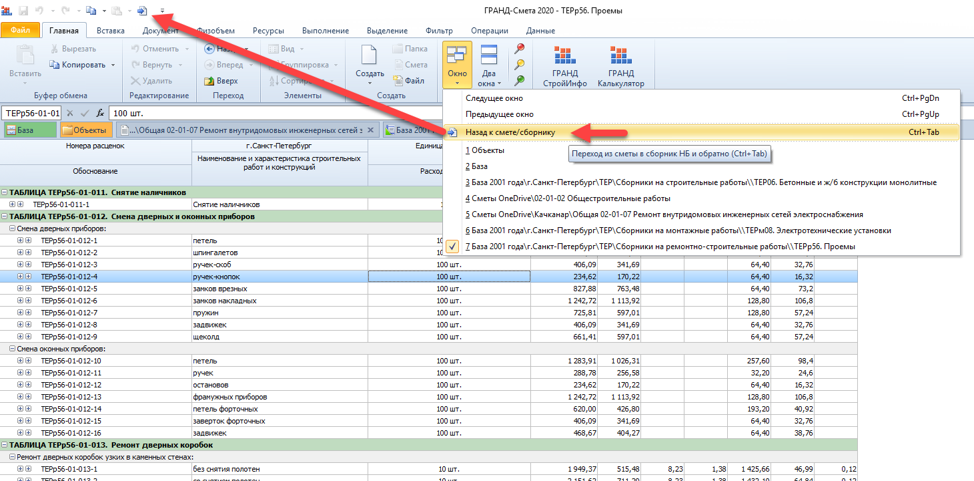
Task: Click the Вставить paste button
Action: pos(25,63)
